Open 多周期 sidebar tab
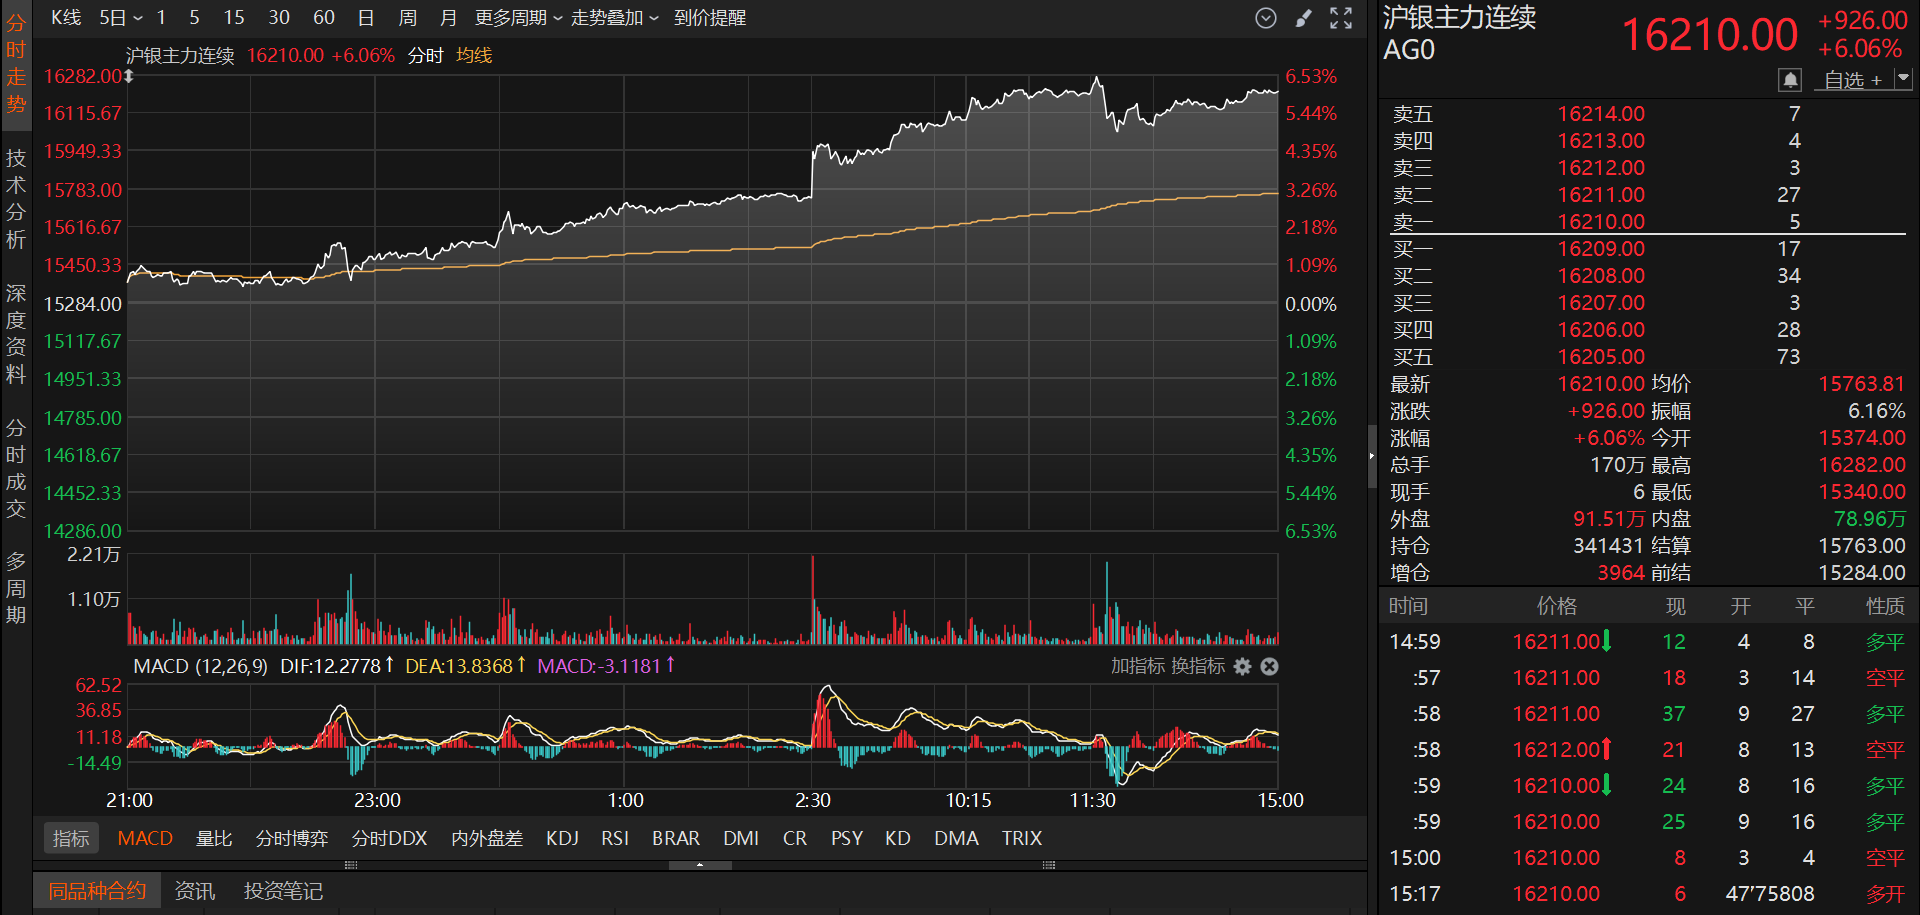1920x915 pixels. 16,588
